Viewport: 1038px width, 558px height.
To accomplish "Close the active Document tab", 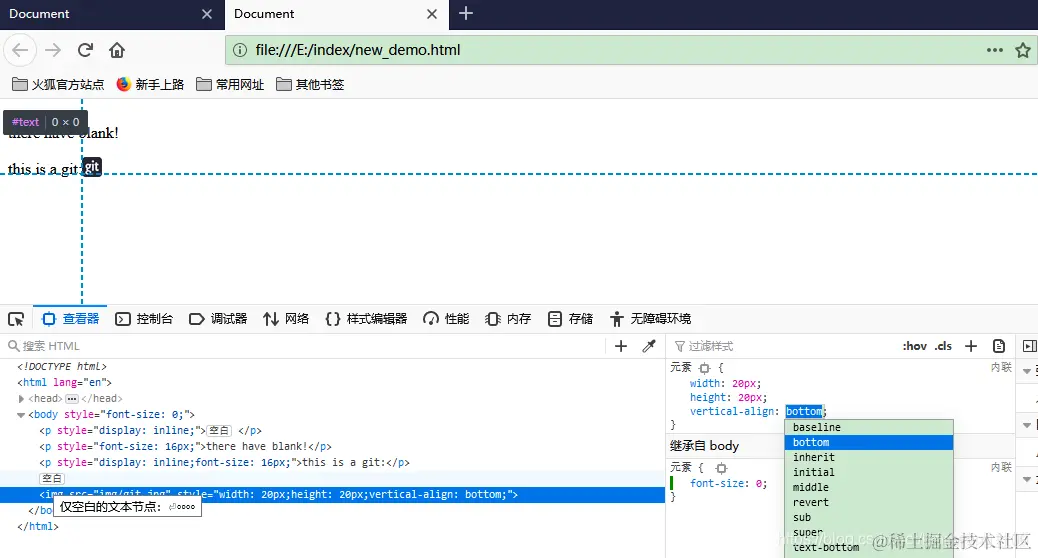I will click(x=432, y=14).
